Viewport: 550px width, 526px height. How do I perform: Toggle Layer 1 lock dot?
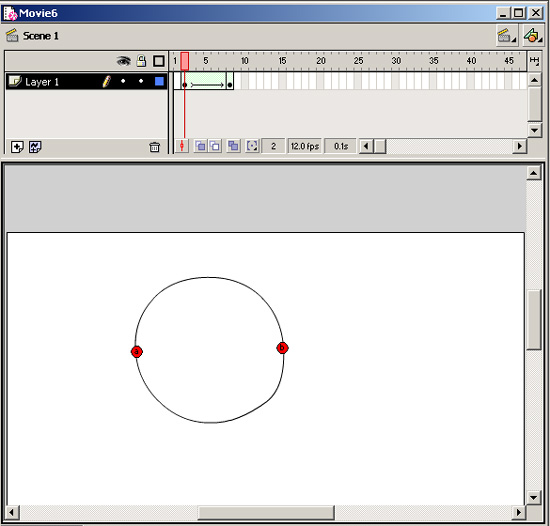[x=141, y=81]
